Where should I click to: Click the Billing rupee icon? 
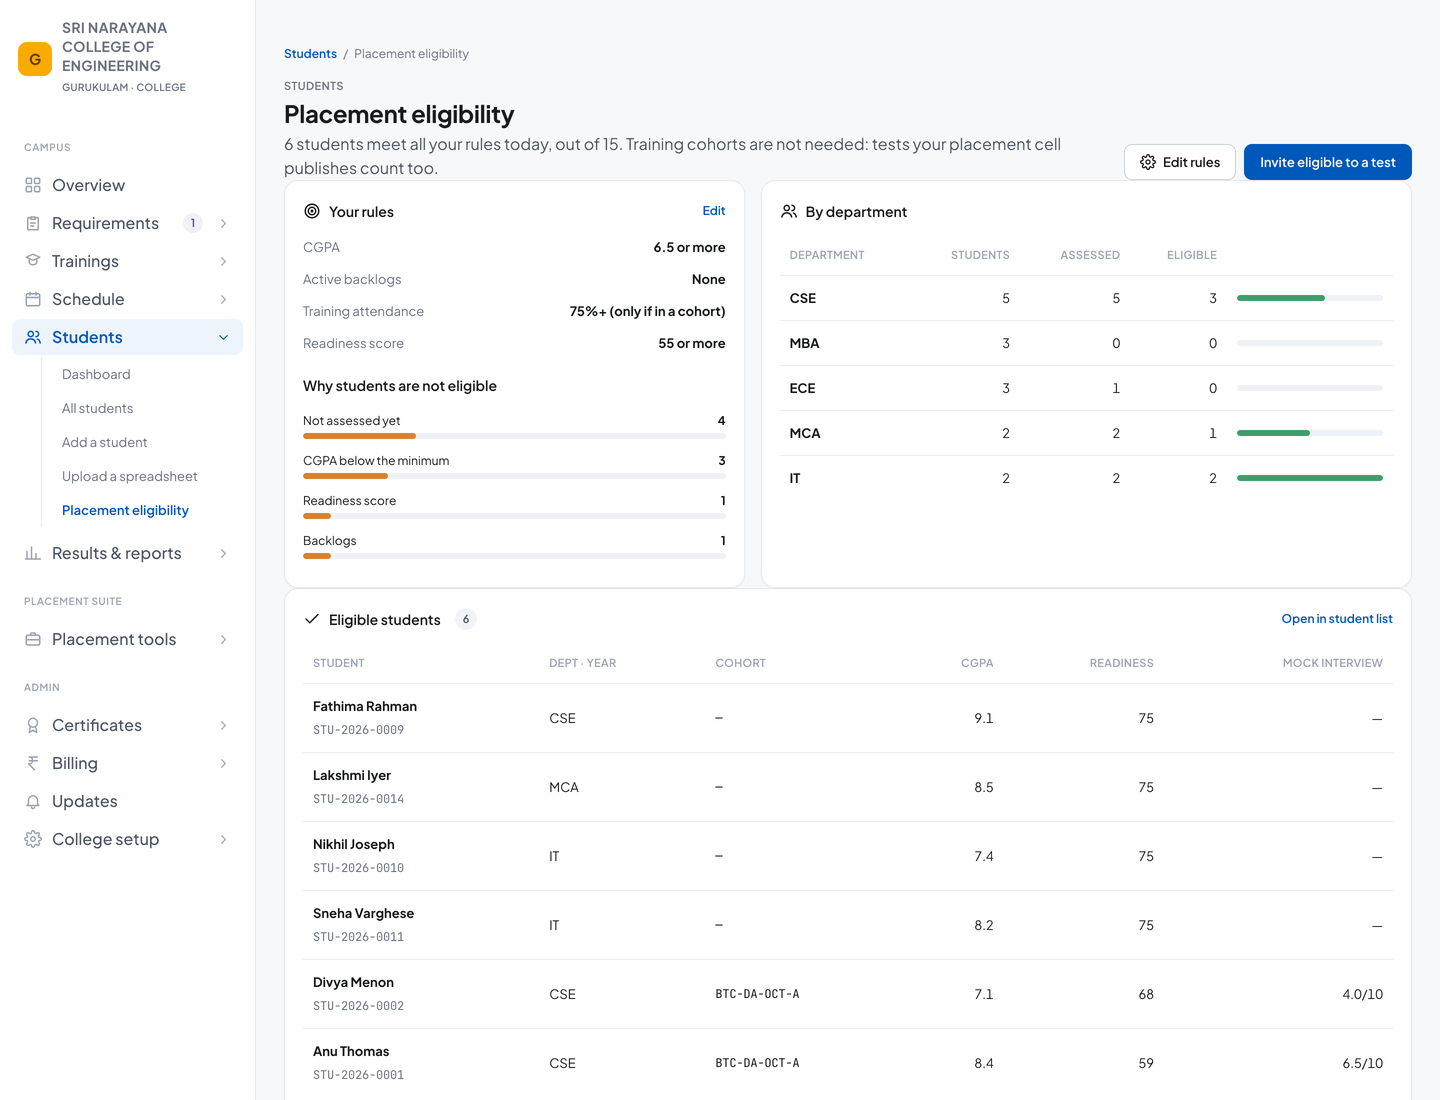coord(33,763)
